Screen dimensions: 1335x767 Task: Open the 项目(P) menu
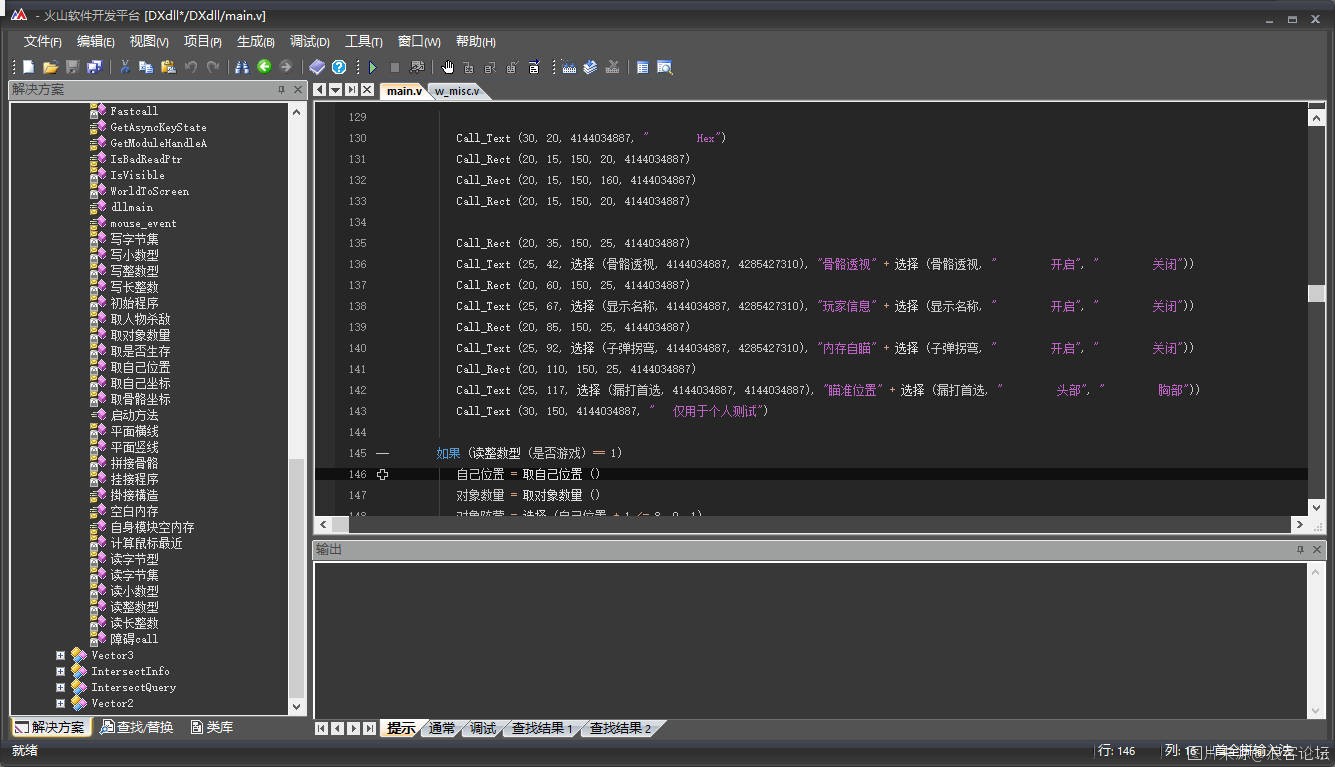[203, 41]
